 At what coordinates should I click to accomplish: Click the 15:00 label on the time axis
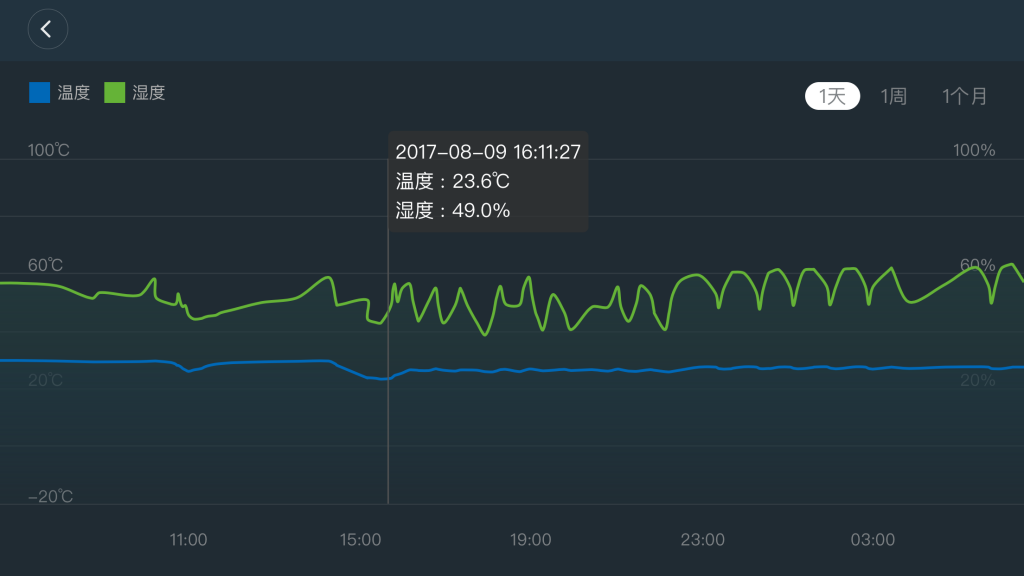(x=361, y=539)
